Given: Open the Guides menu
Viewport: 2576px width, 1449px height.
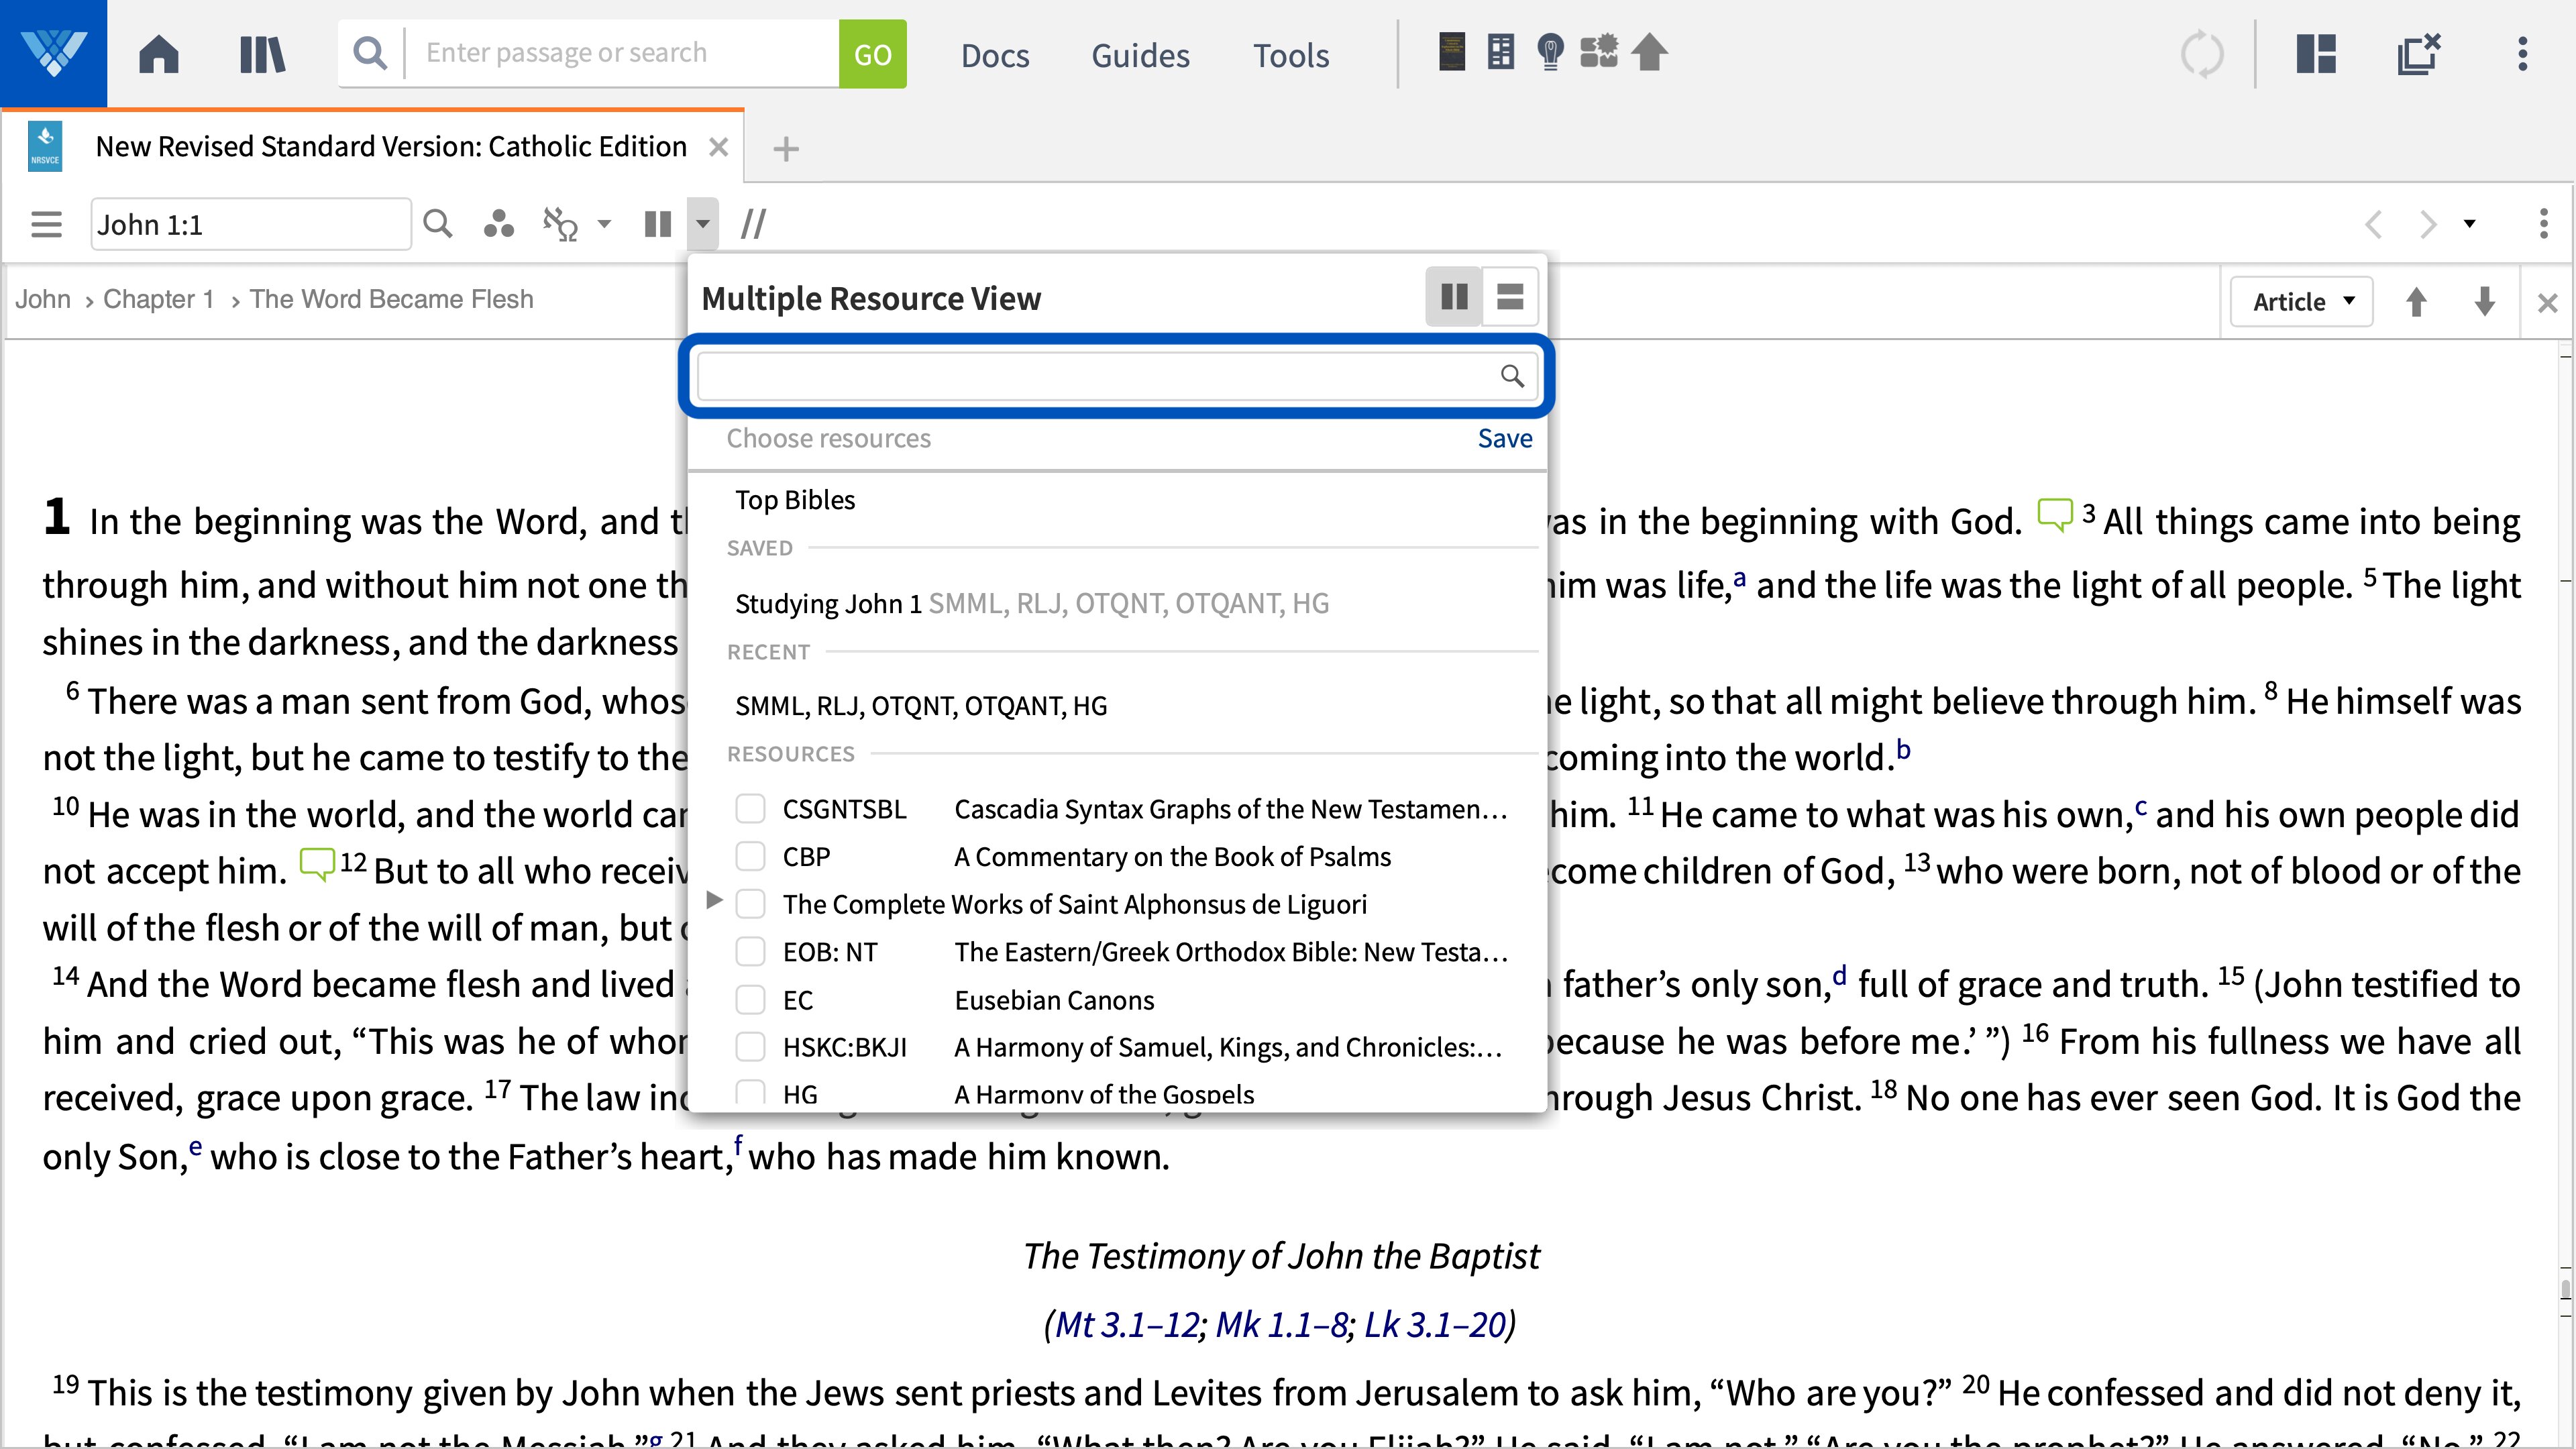Looking at the screenshot, I should pyautogui.click(x=1140, y=55).
